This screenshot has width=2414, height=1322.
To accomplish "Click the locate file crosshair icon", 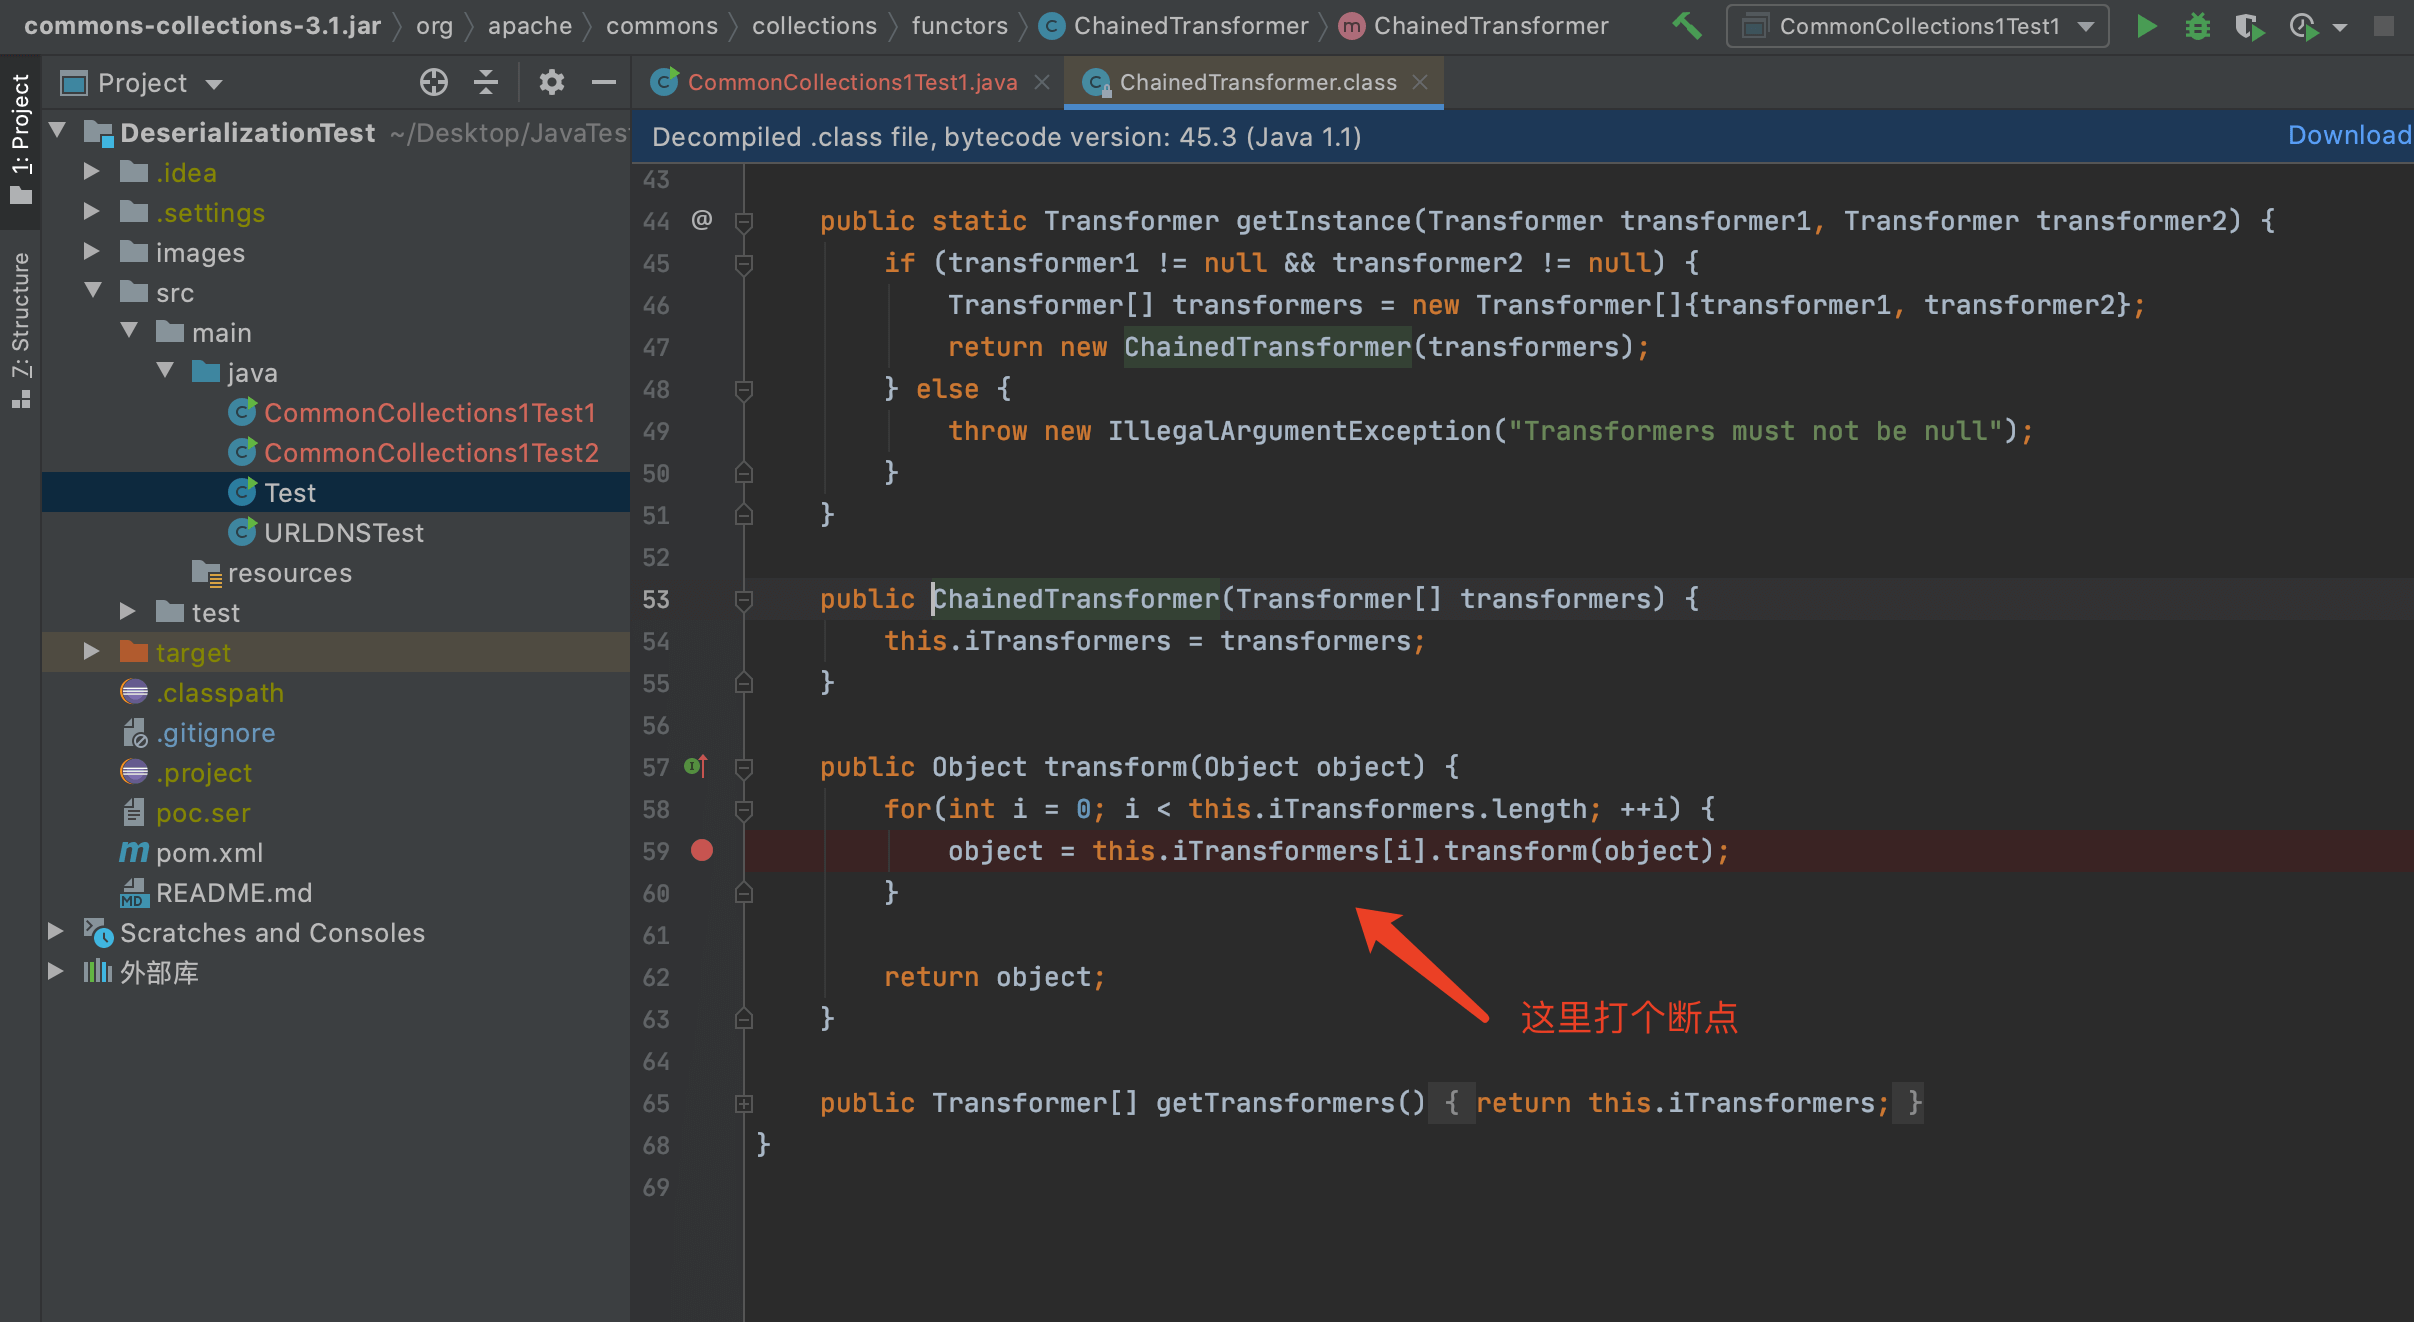I will tap(434, 82).
